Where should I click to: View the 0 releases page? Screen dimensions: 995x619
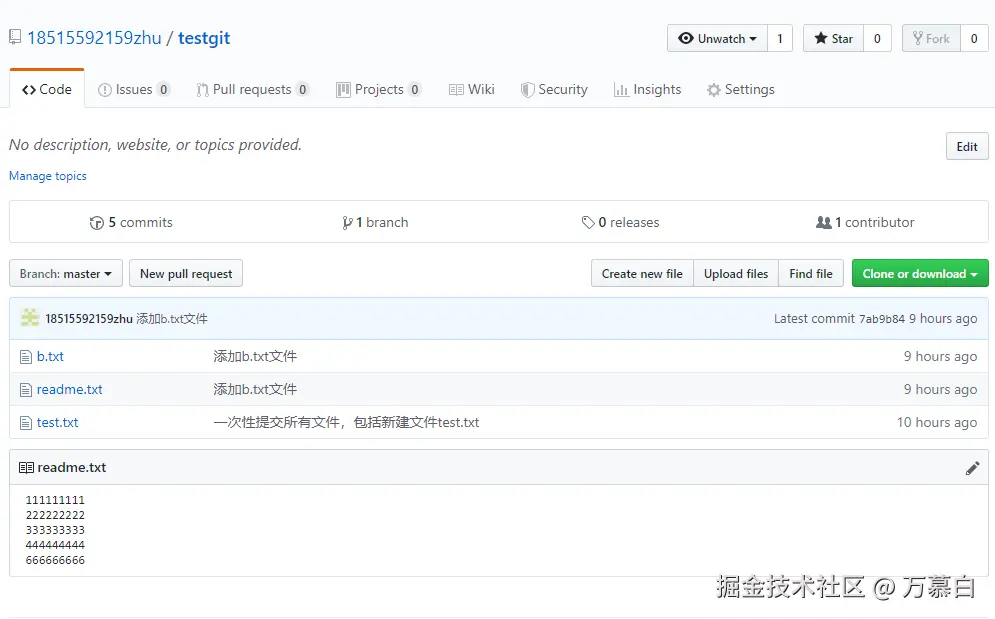click(x=621, y=222)
